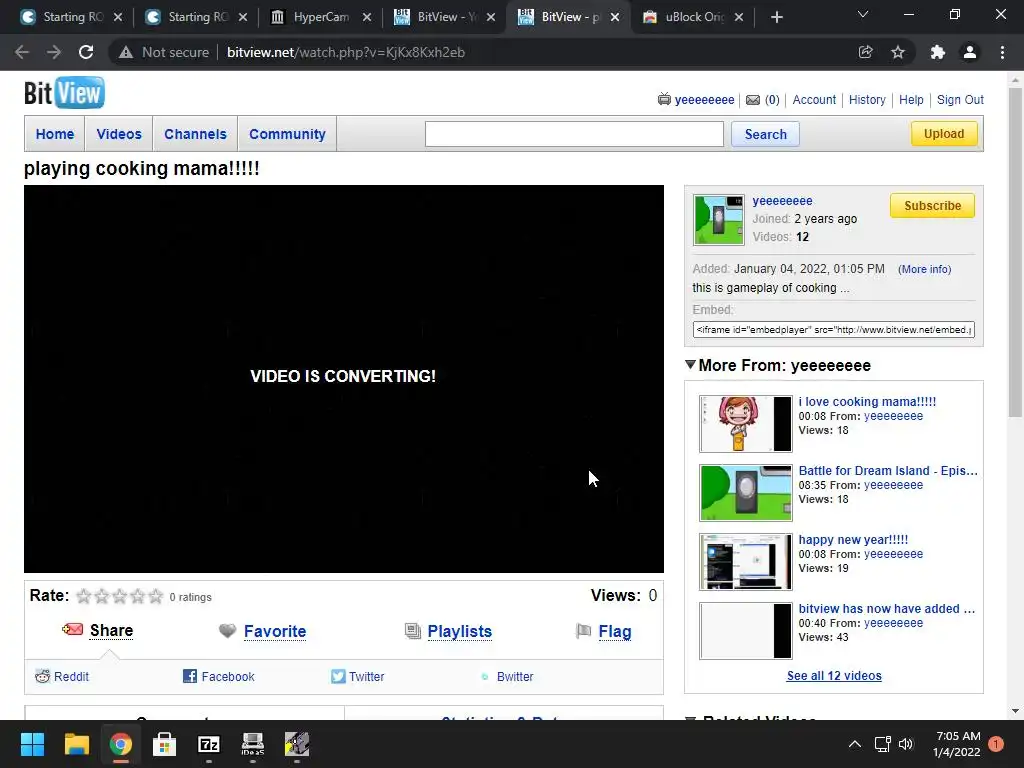Viewport: 1024px width, 768px height.
Task: Click the Sign Out link
Action: point(960,100)
